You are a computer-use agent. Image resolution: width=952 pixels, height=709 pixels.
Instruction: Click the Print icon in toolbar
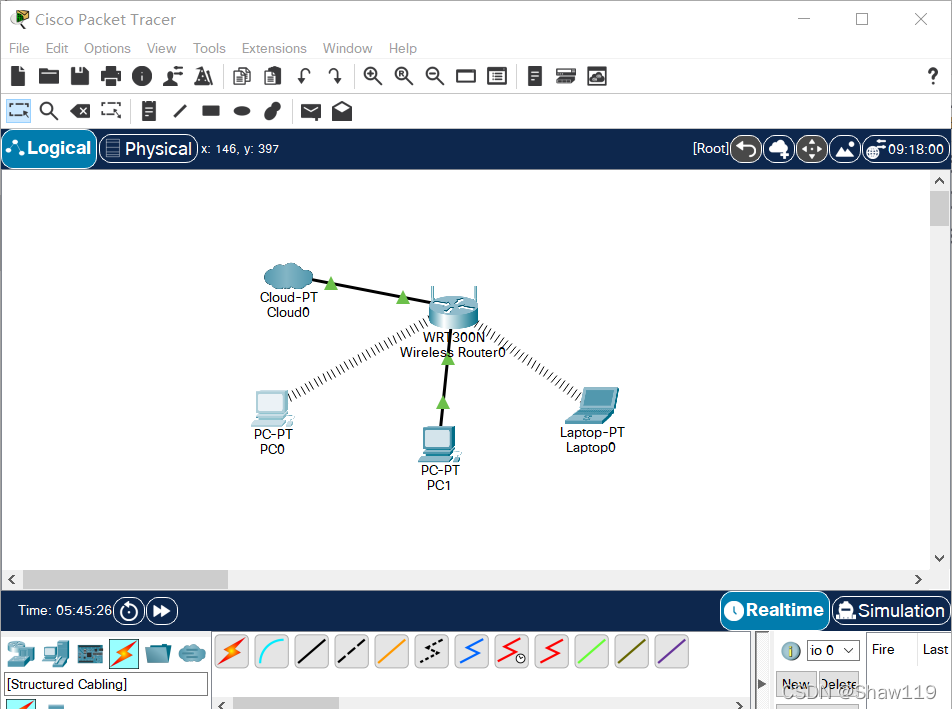pyautogui.click(x=111, y=76)
